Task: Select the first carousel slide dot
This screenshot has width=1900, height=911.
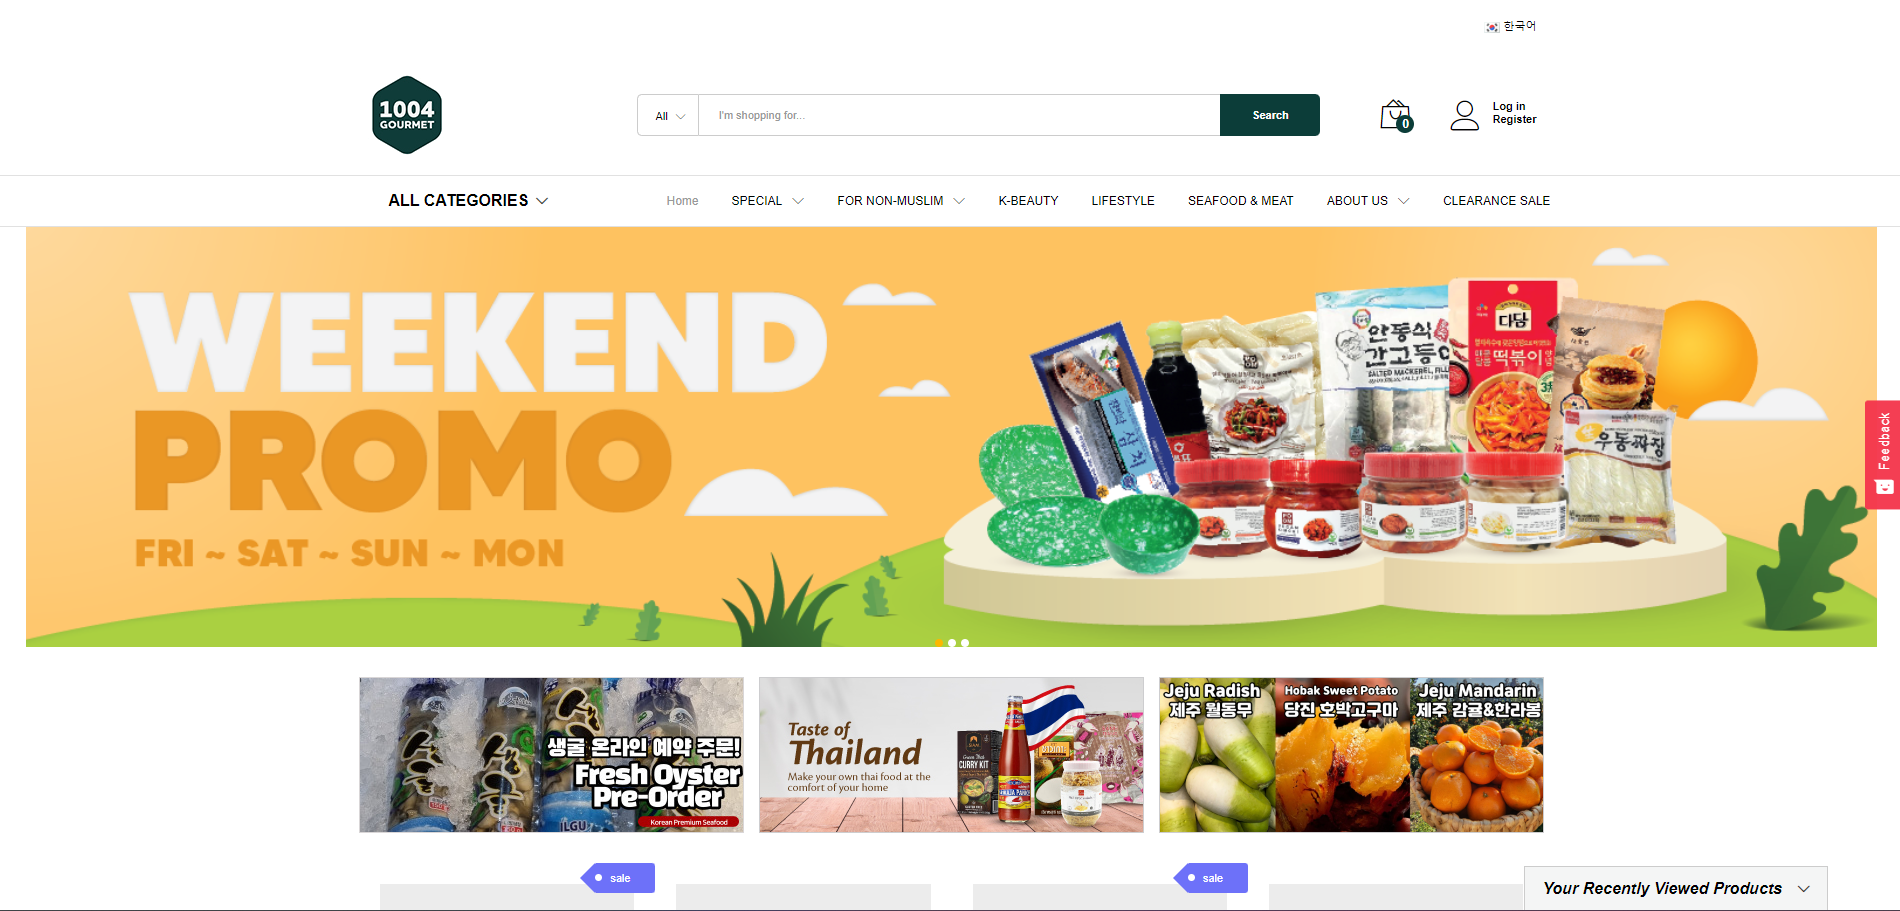Action: [939, 643]
